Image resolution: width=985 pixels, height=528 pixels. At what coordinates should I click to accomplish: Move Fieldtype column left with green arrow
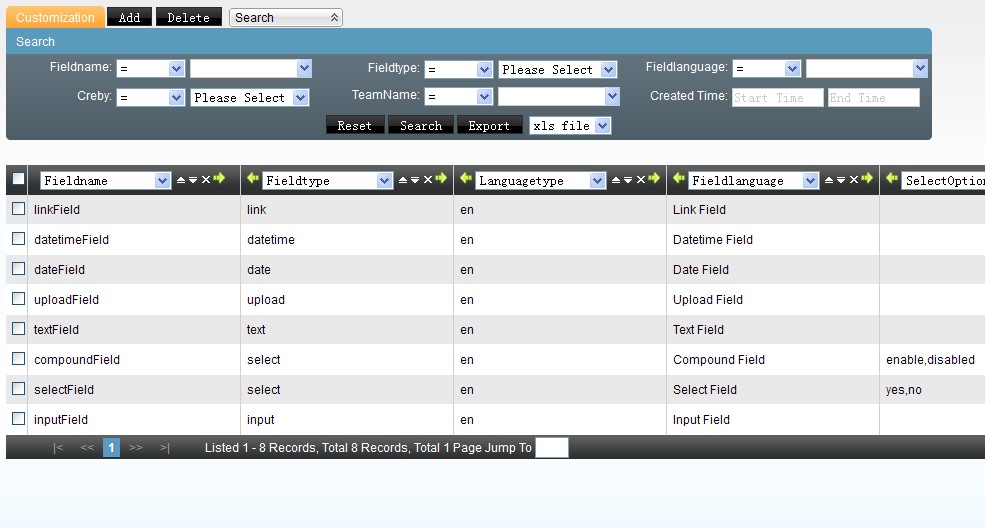click(253, 180)
